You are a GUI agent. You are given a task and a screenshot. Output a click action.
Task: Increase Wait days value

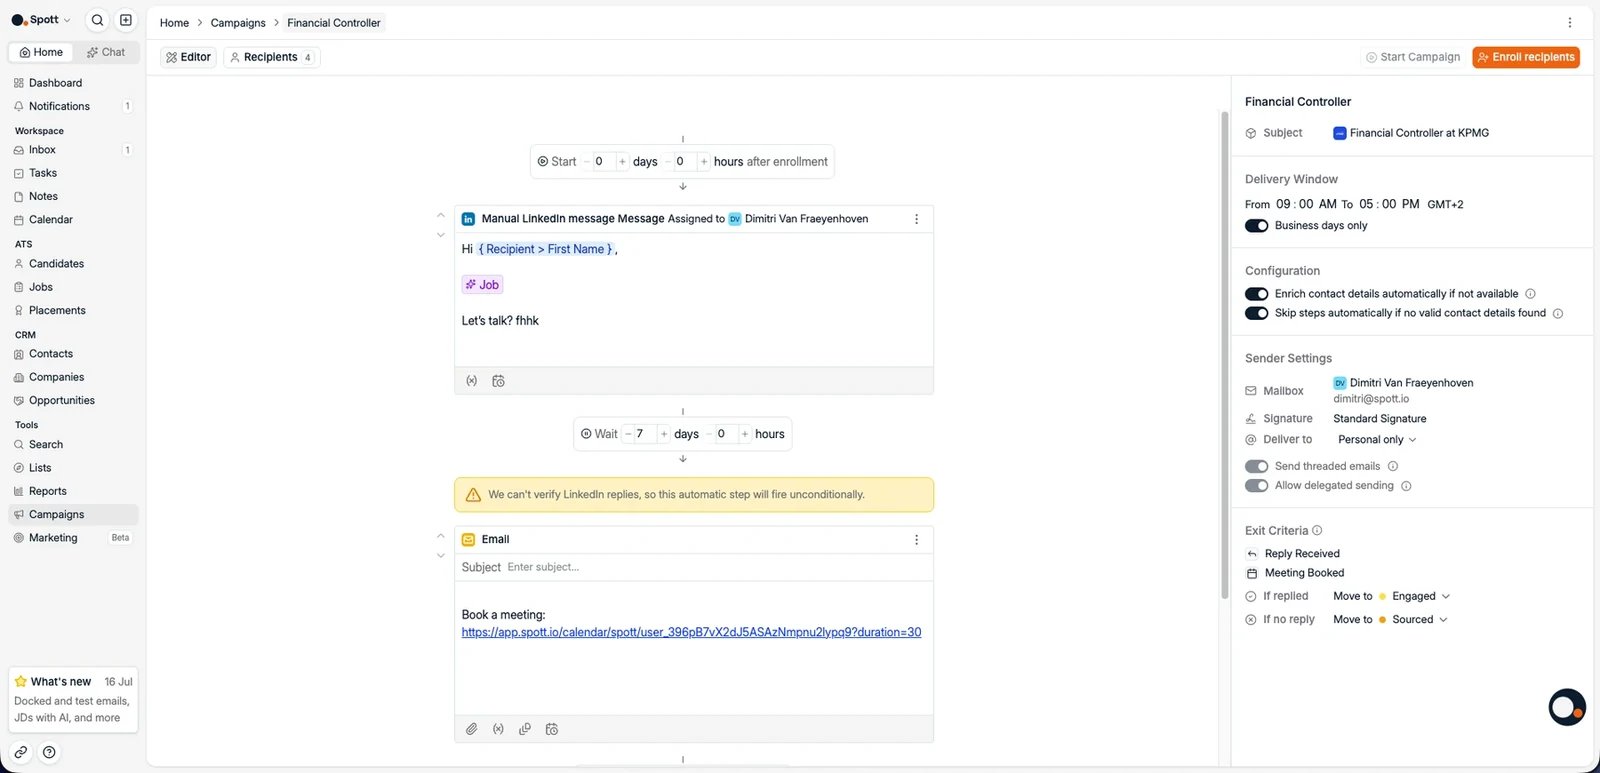(664, 434)
